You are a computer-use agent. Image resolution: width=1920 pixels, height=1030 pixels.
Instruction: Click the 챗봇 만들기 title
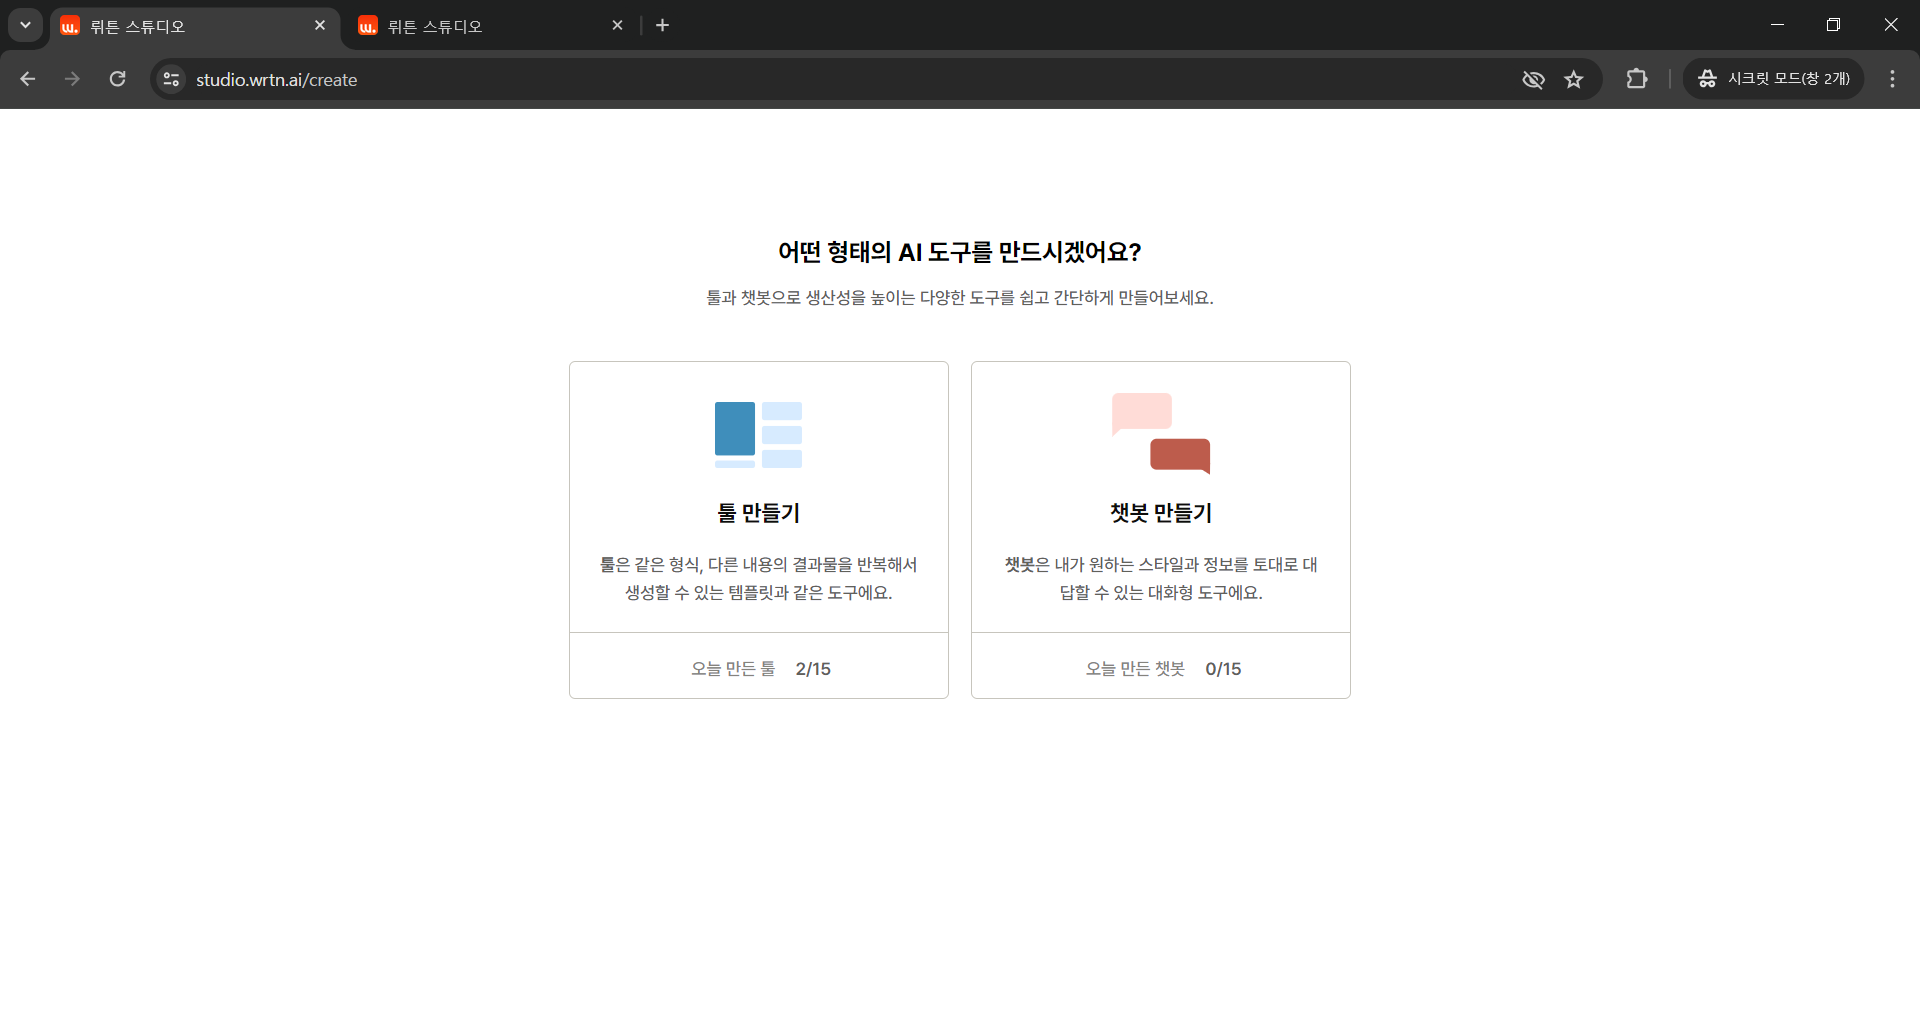pyautogui.click(x=1161, y=513)
